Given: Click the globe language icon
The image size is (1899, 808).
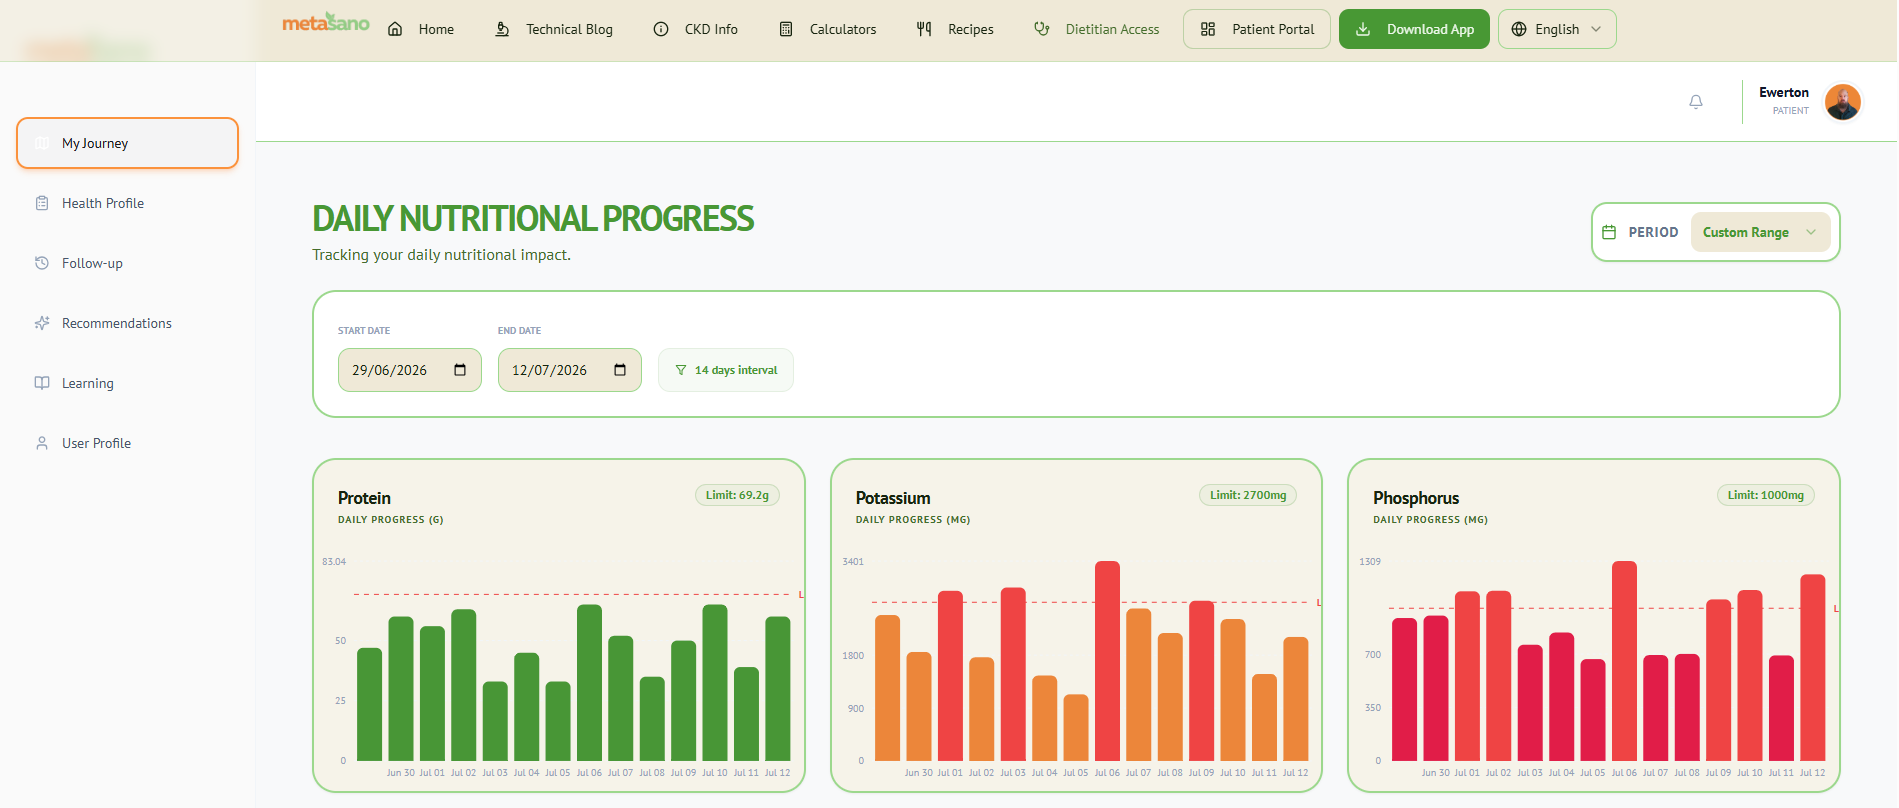Looking at the screenshot, I should tap(1519, 29).
